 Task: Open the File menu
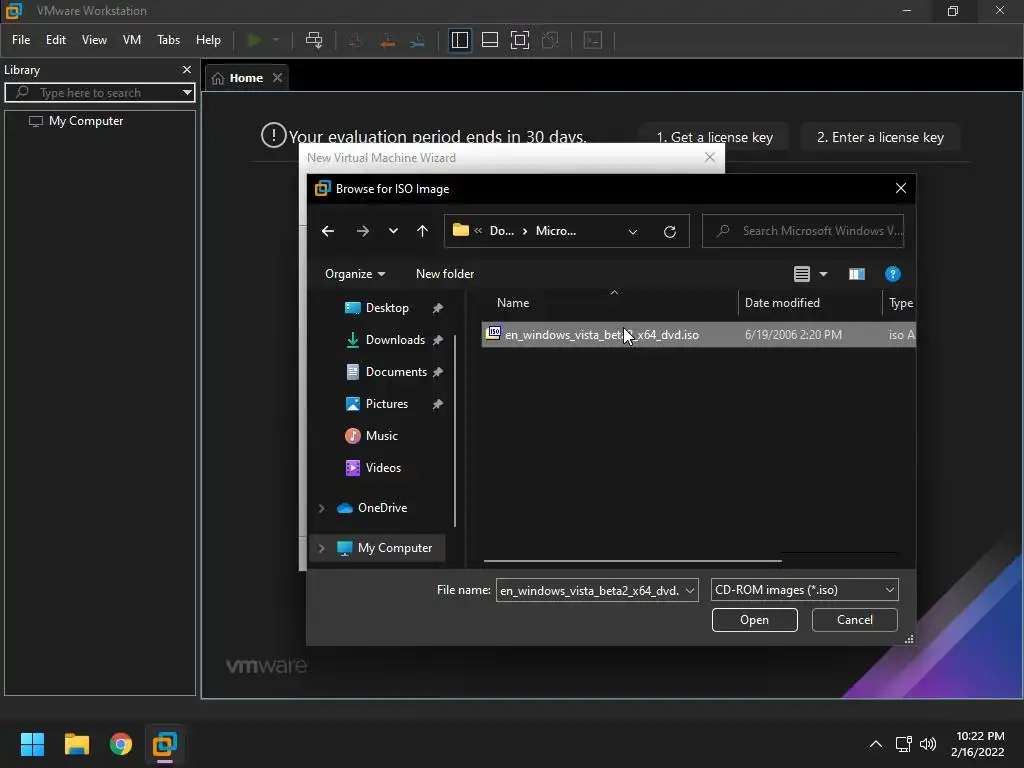tap(21, 40)
